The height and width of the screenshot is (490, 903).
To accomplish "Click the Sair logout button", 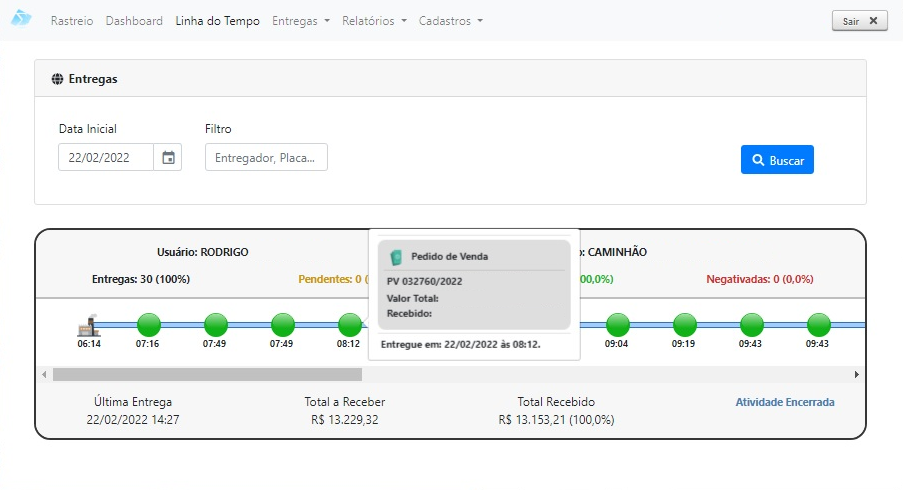I will click(859, 21).
